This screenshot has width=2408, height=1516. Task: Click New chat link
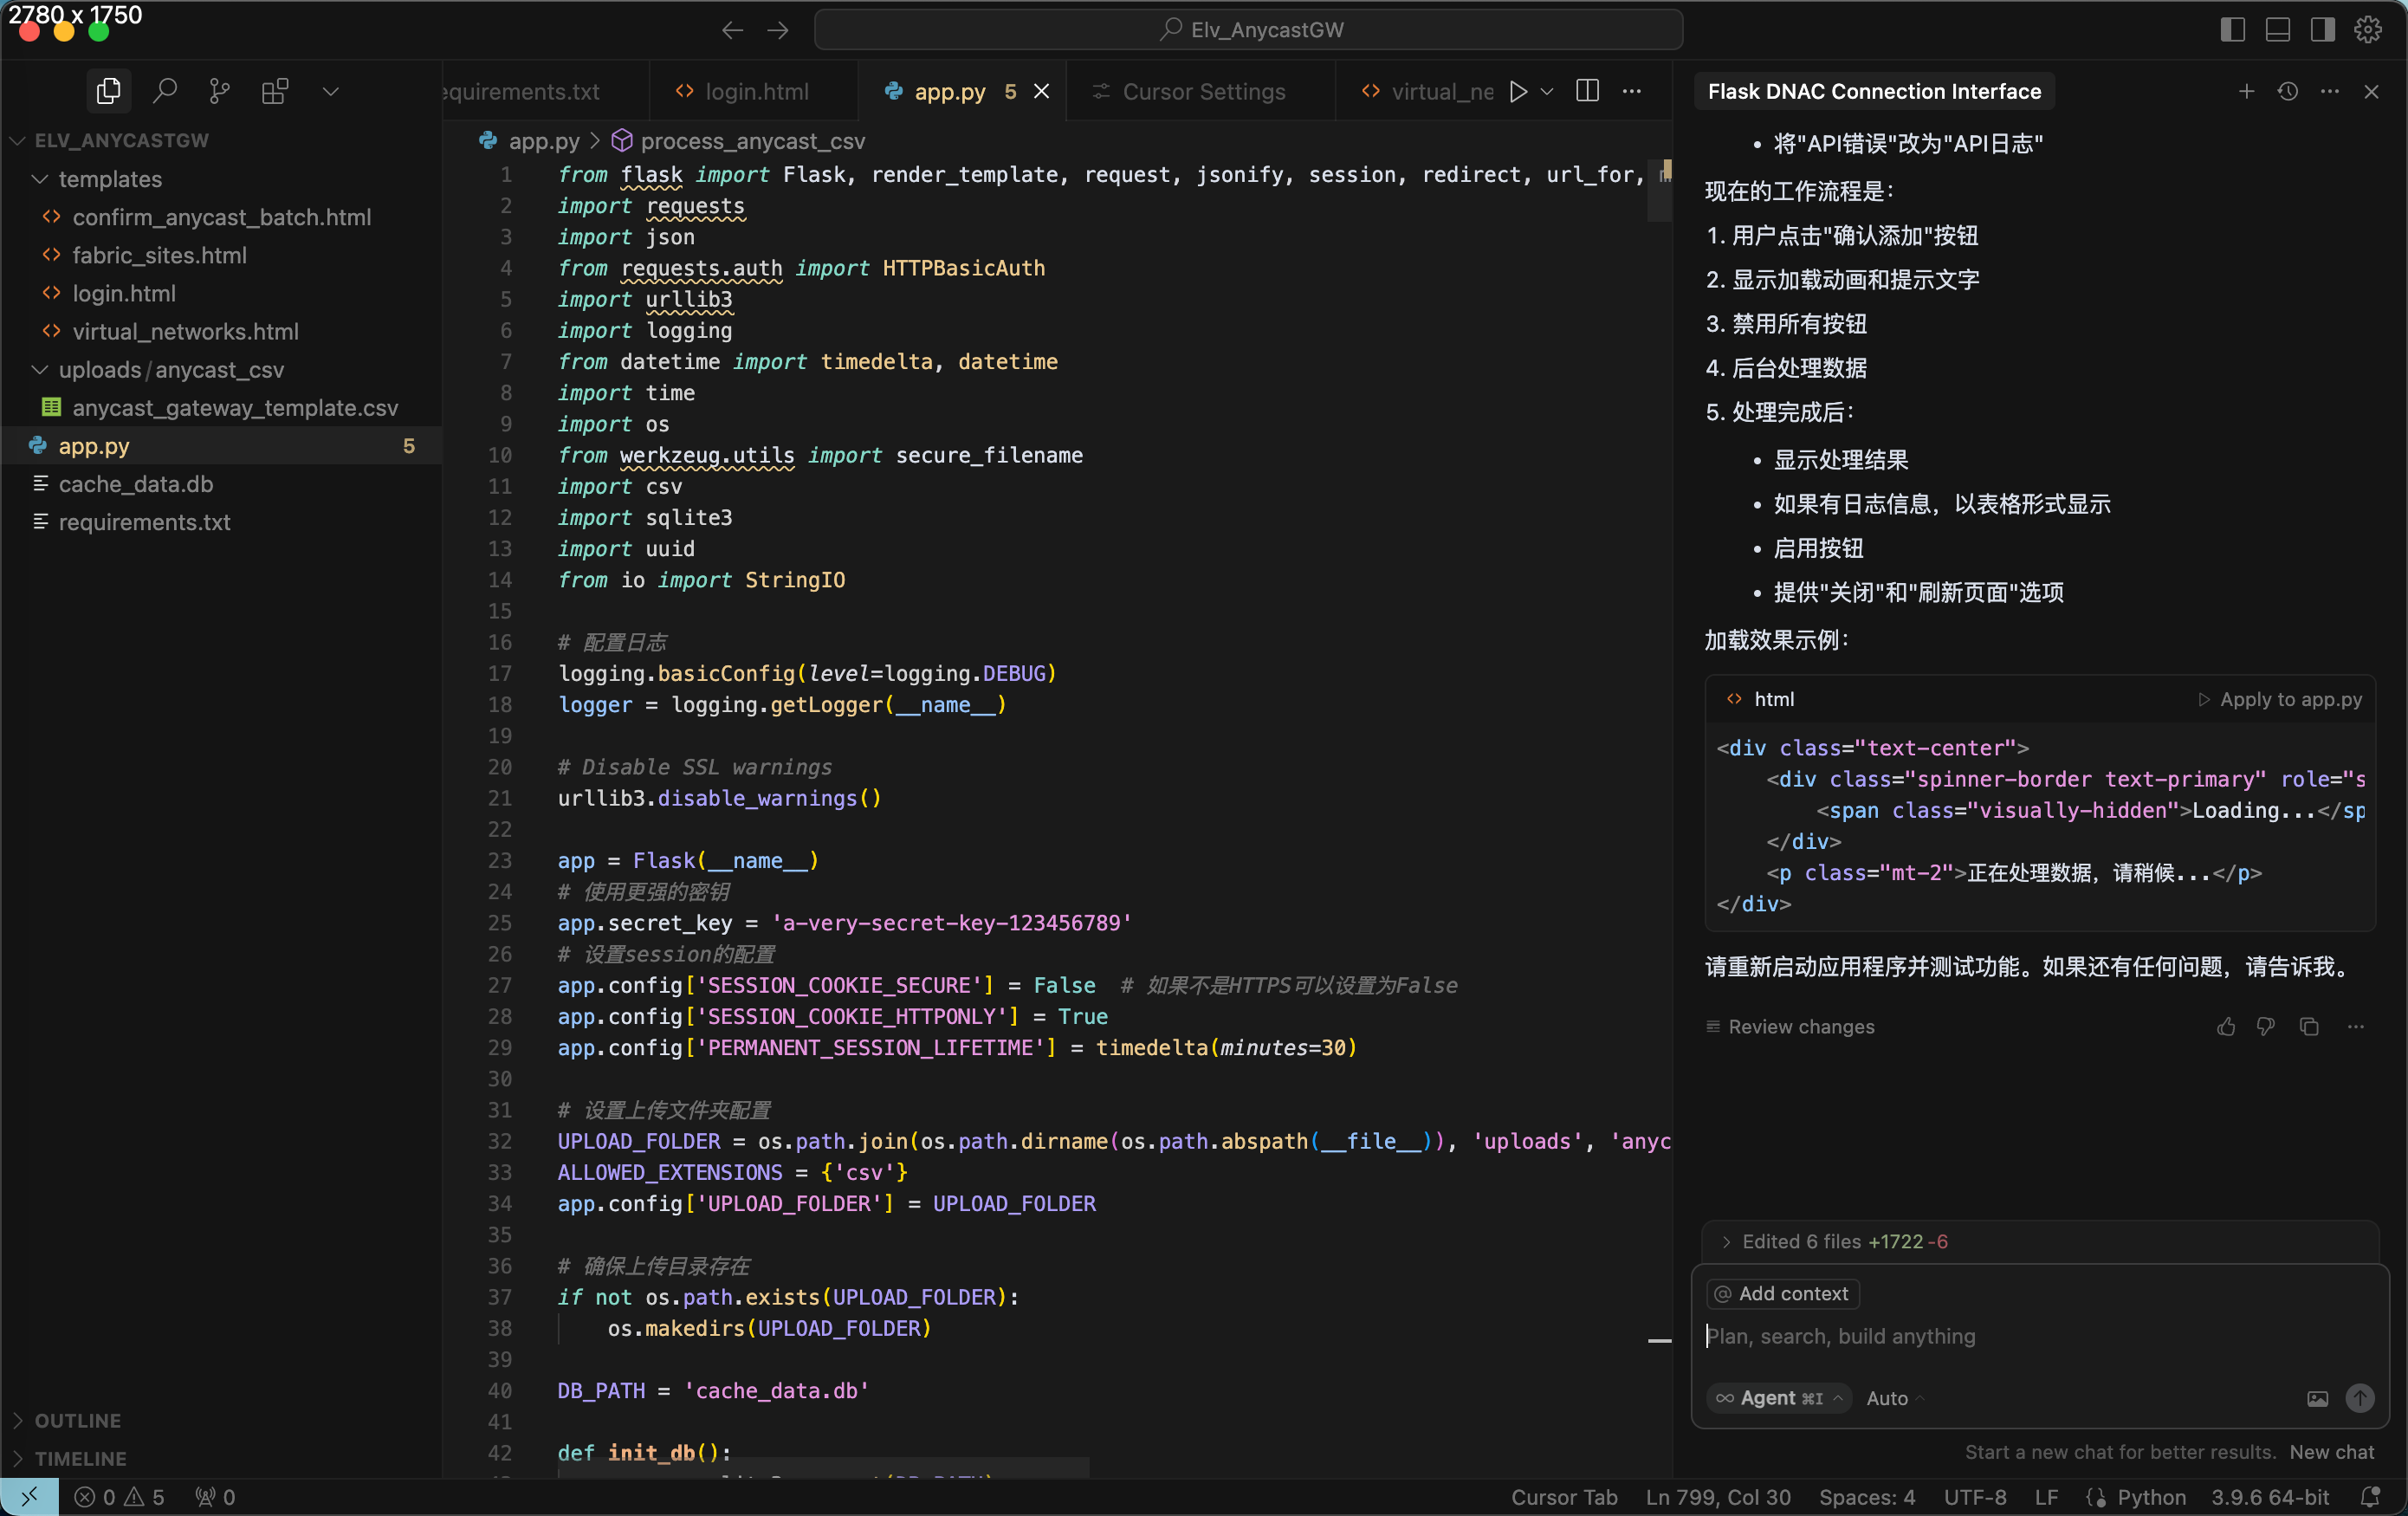point(2331,1451)
